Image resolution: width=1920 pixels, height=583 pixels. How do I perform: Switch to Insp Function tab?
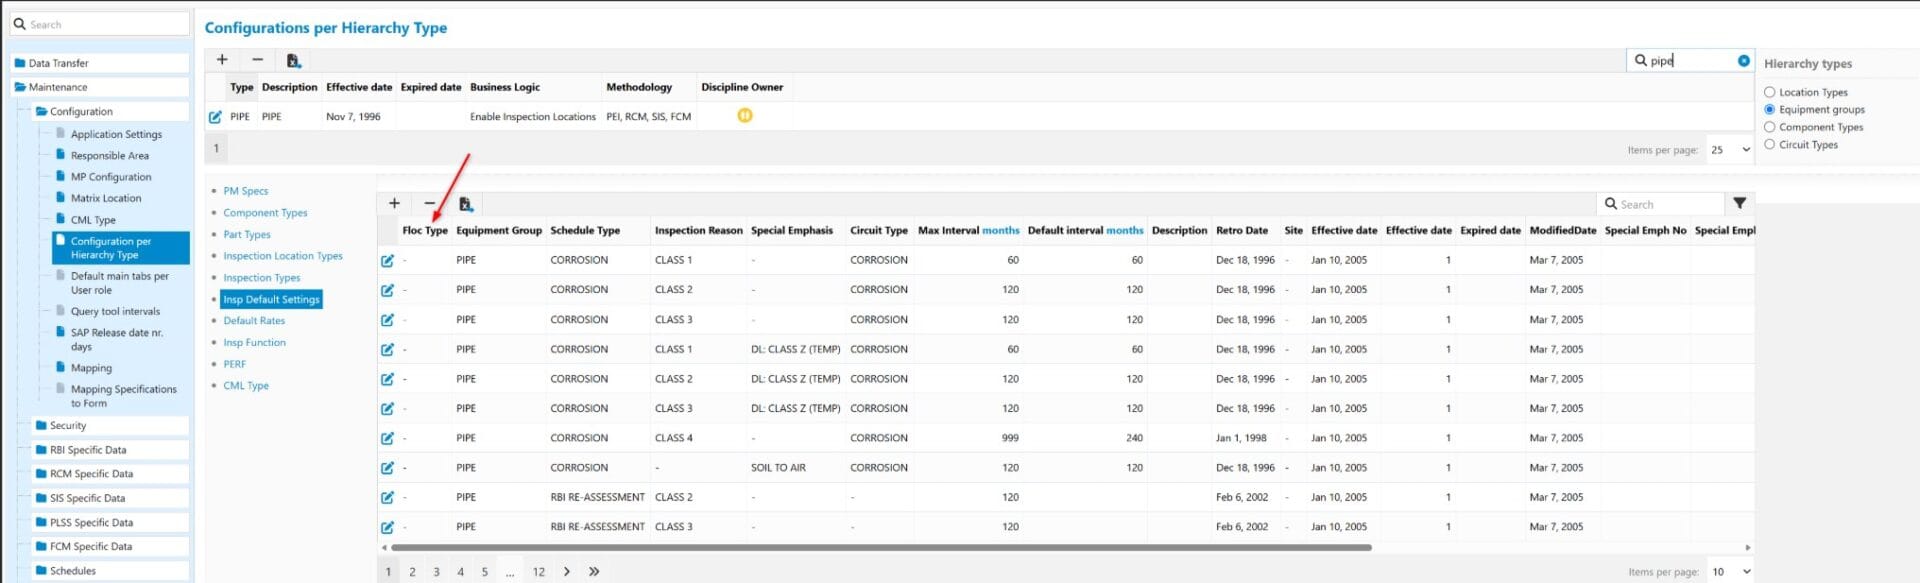[x=254, y=343]
